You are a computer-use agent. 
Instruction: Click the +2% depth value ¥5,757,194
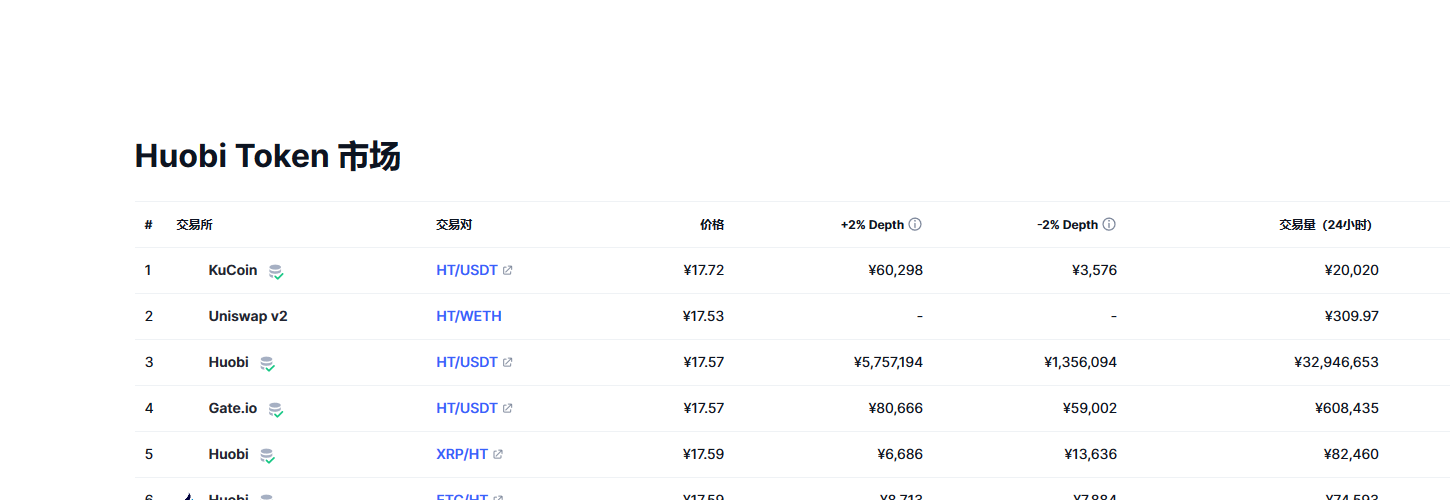[888, 362]
